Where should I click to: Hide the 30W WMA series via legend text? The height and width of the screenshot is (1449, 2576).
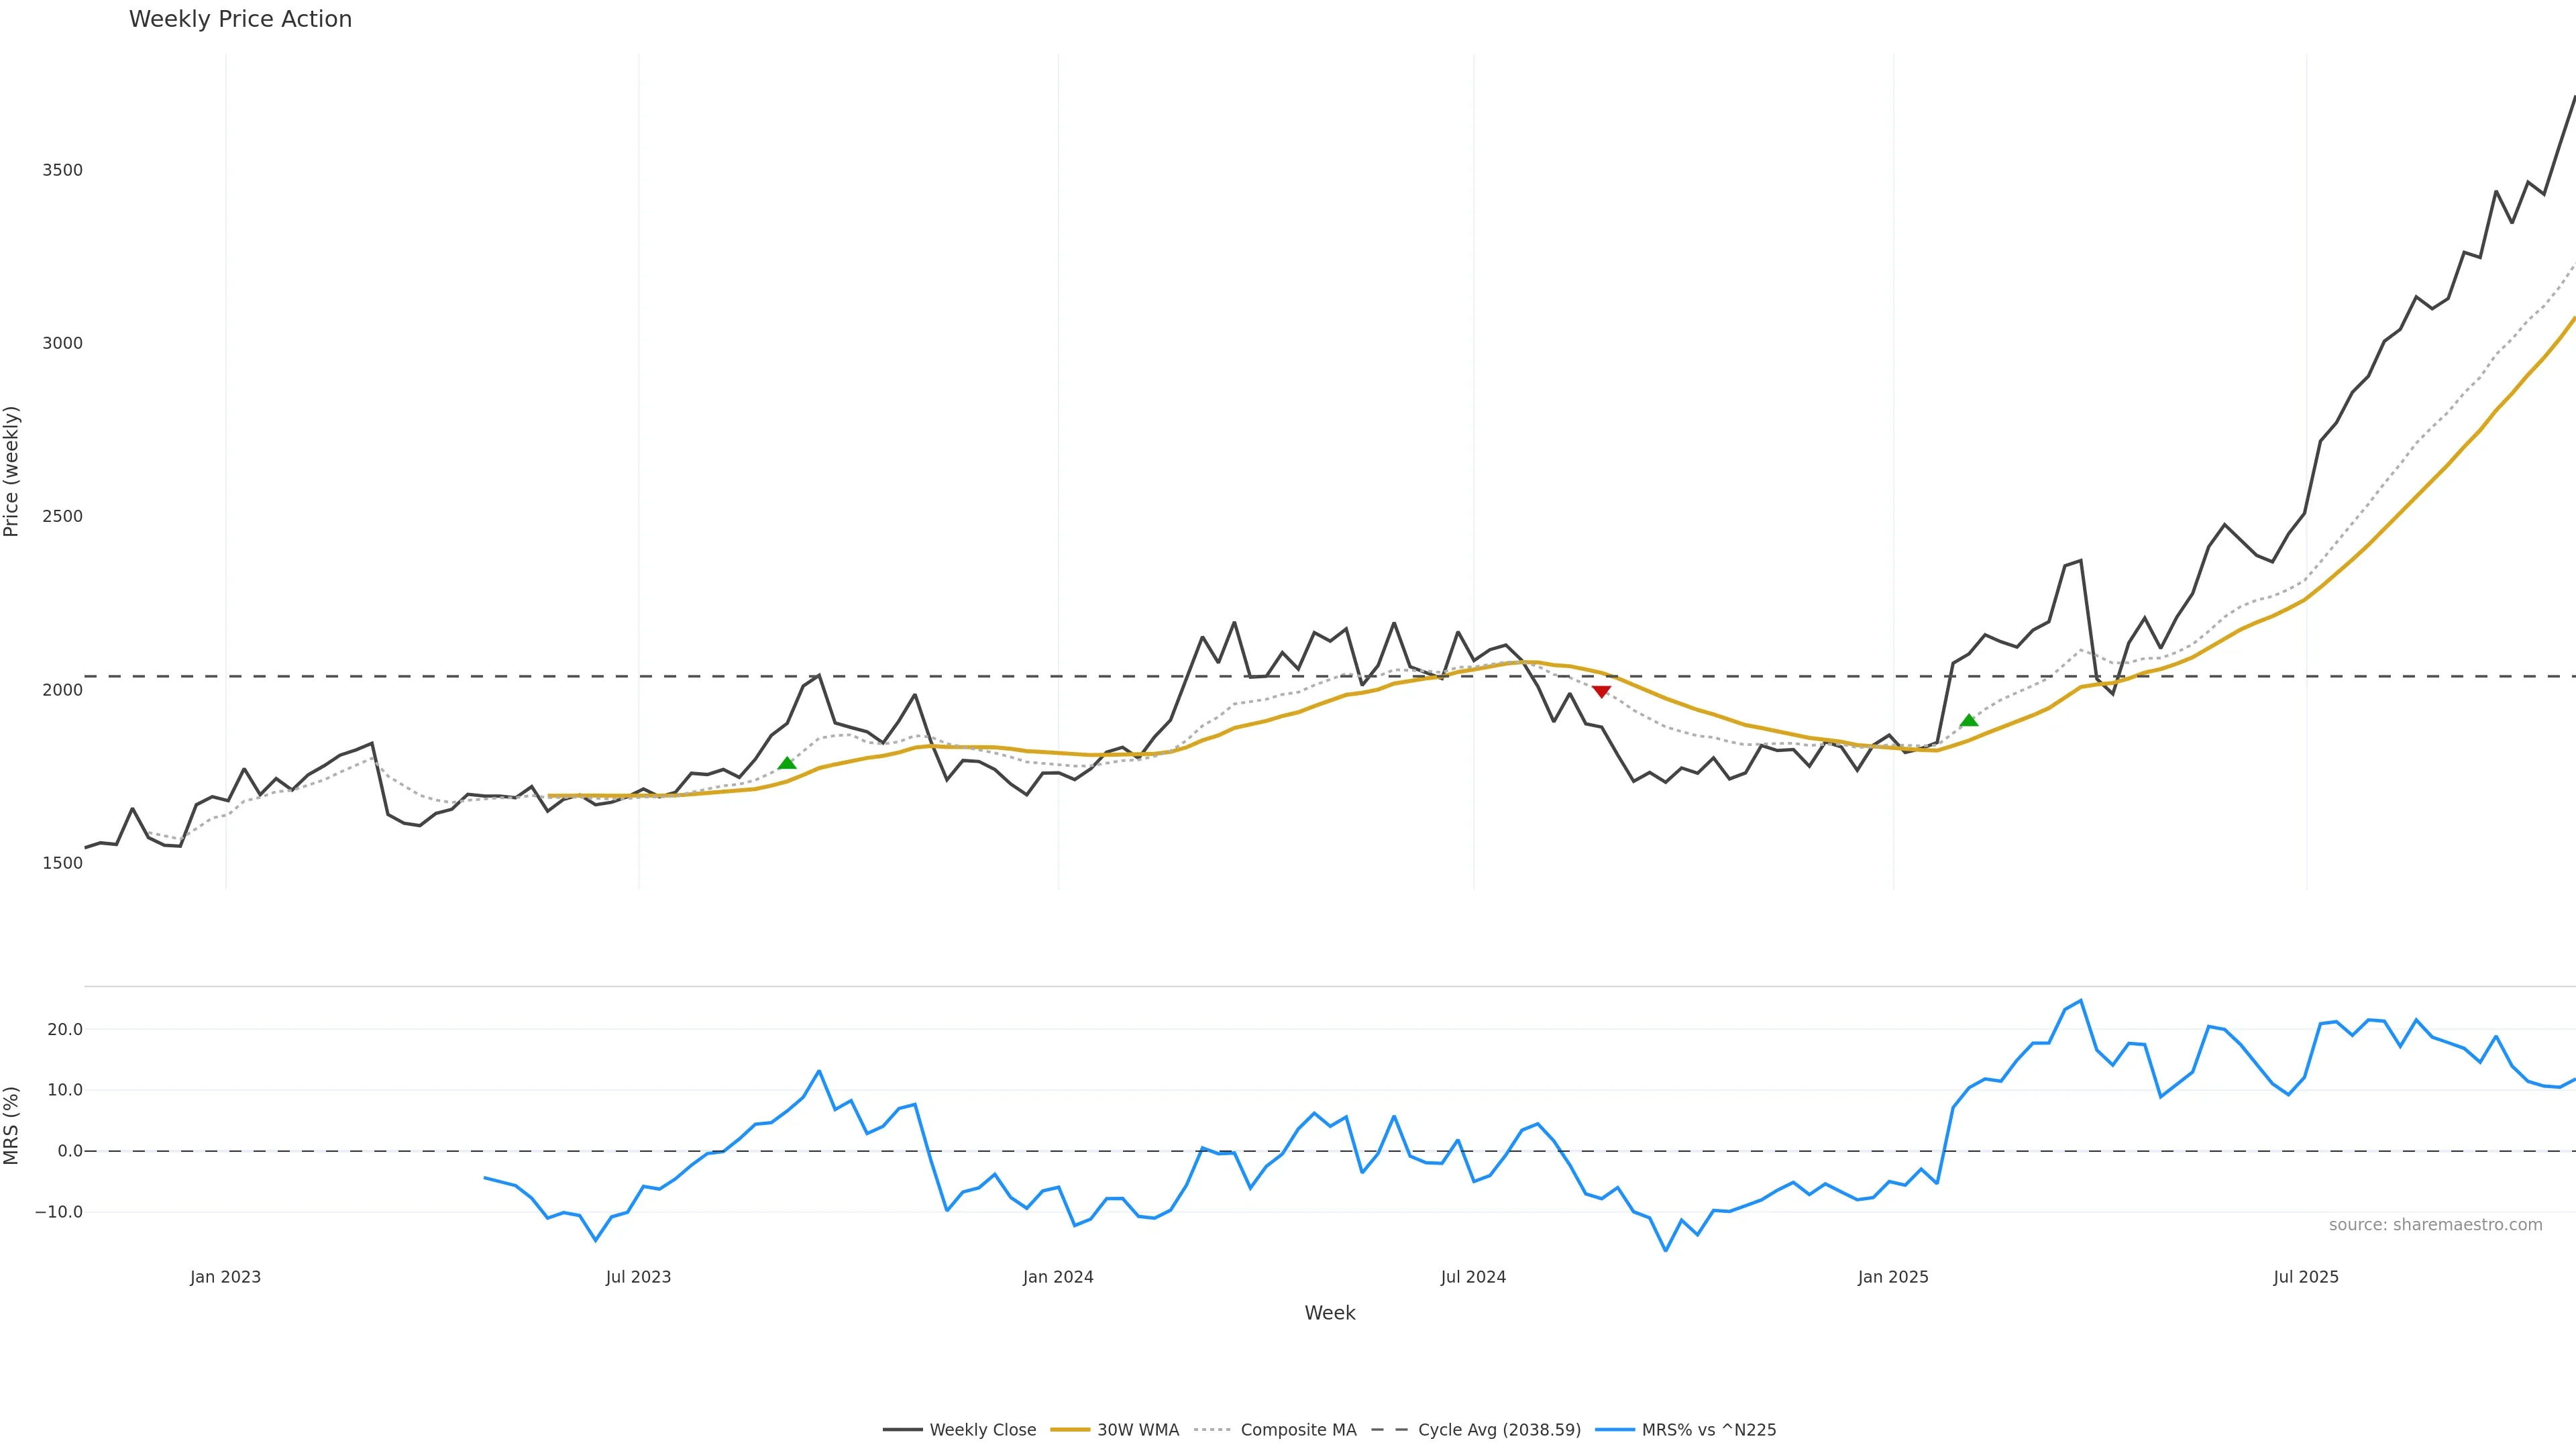[x=1138, y=1430]
